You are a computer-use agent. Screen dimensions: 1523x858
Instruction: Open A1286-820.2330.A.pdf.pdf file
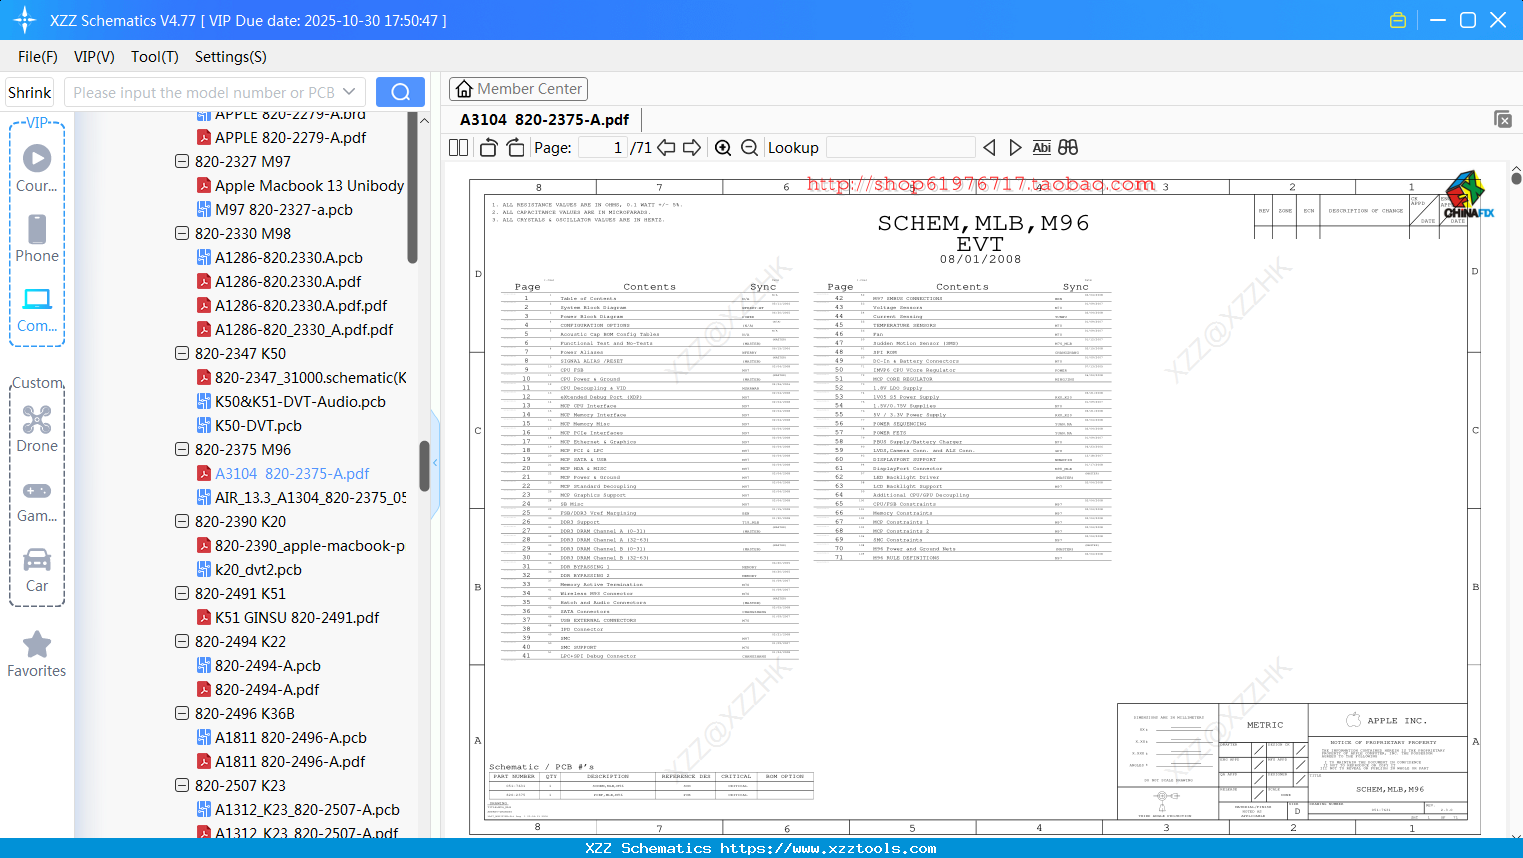tap(291, 305)
